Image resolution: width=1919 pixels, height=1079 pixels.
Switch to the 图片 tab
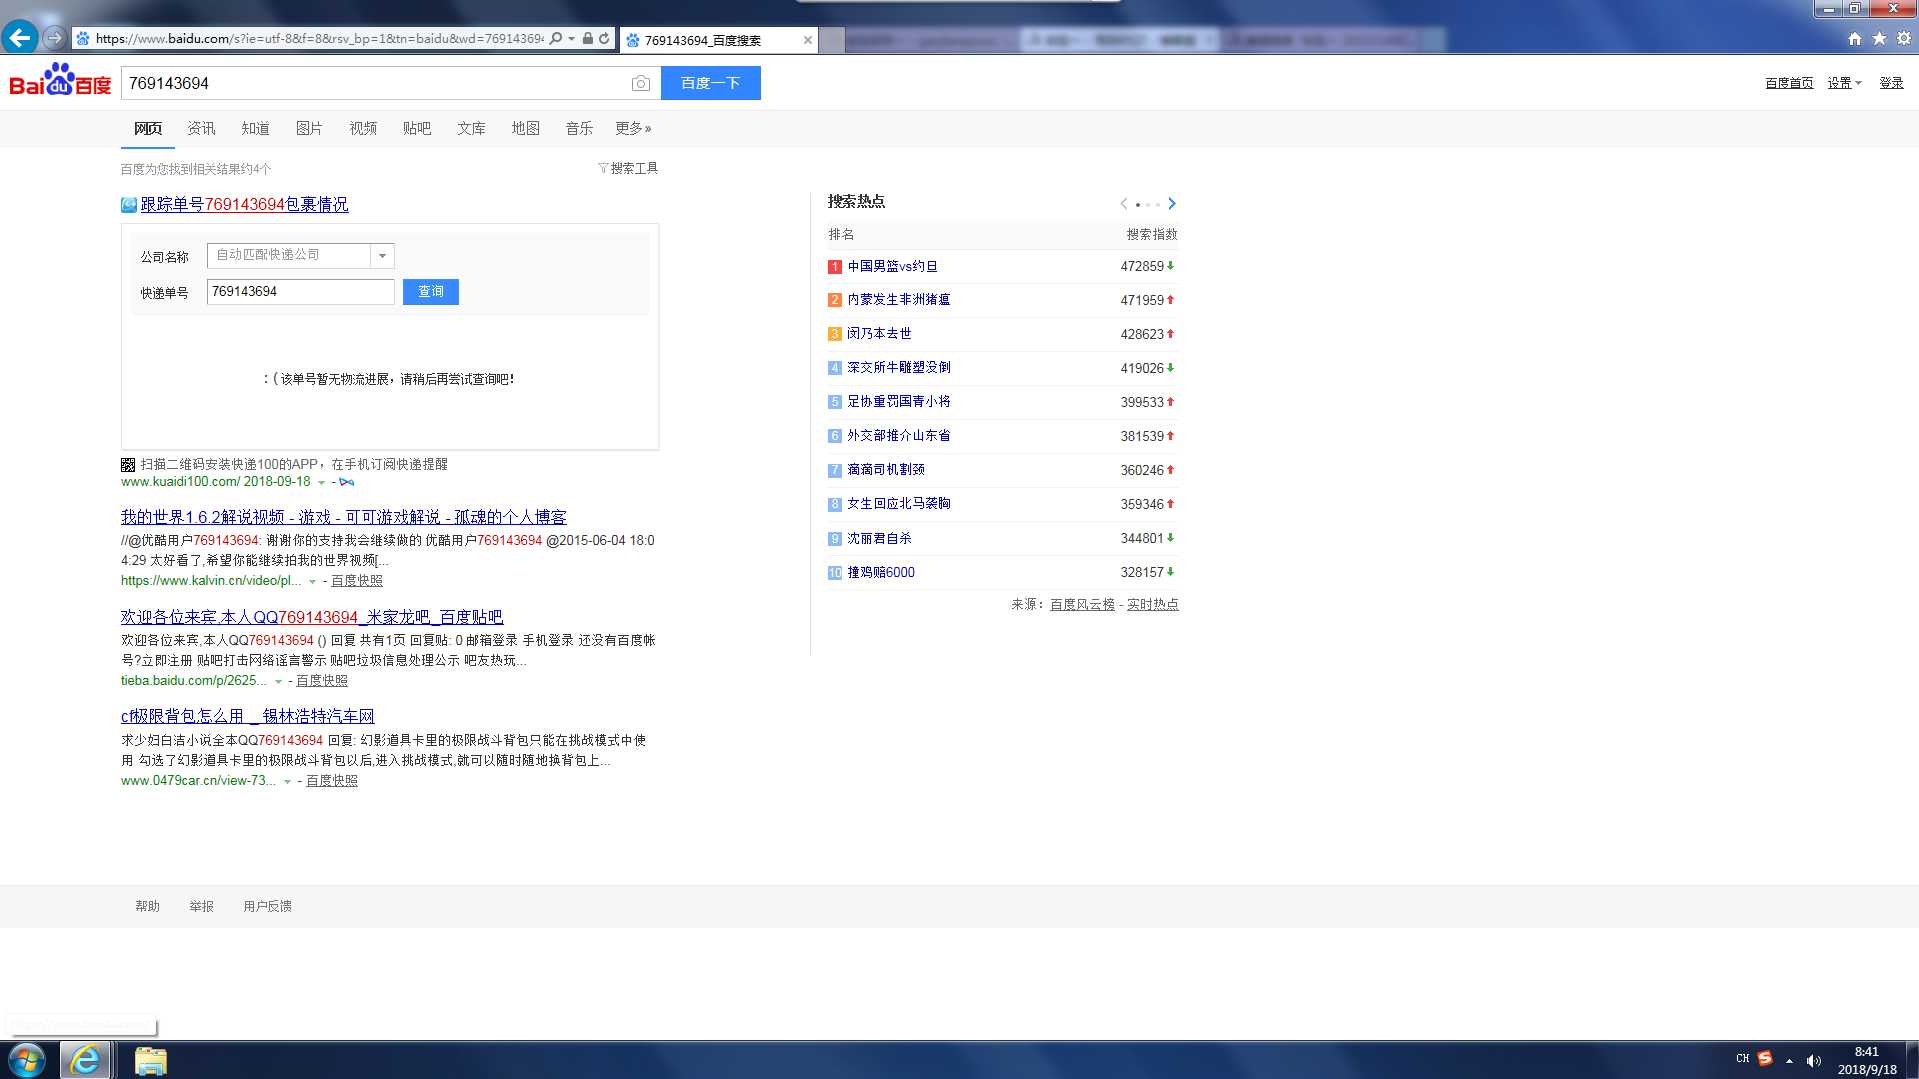pyautogui.click(x=309, y=128)
